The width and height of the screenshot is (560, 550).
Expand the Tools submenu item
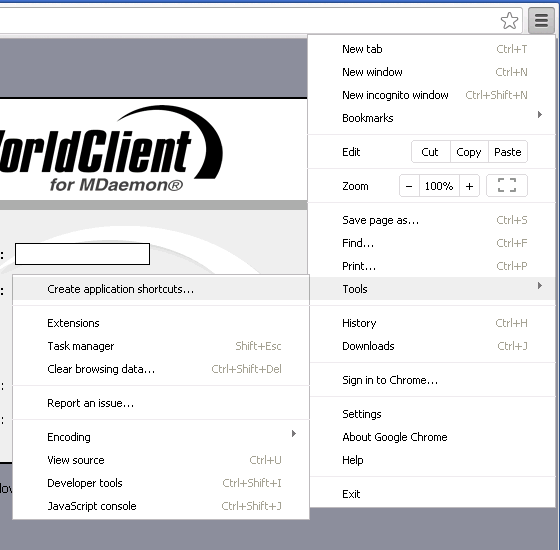[431, 289]
